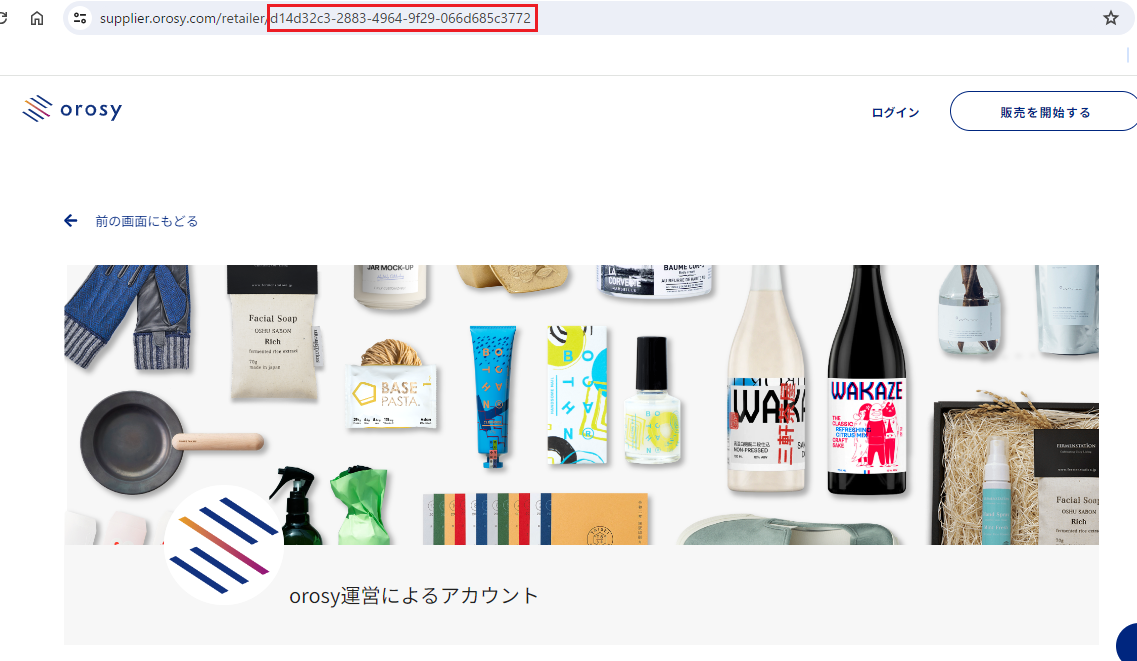The height and width of the screenshot is (661, 1137).
Task: Click the product collage banner image
Action: pyautogui.click(x=582, y=404)
